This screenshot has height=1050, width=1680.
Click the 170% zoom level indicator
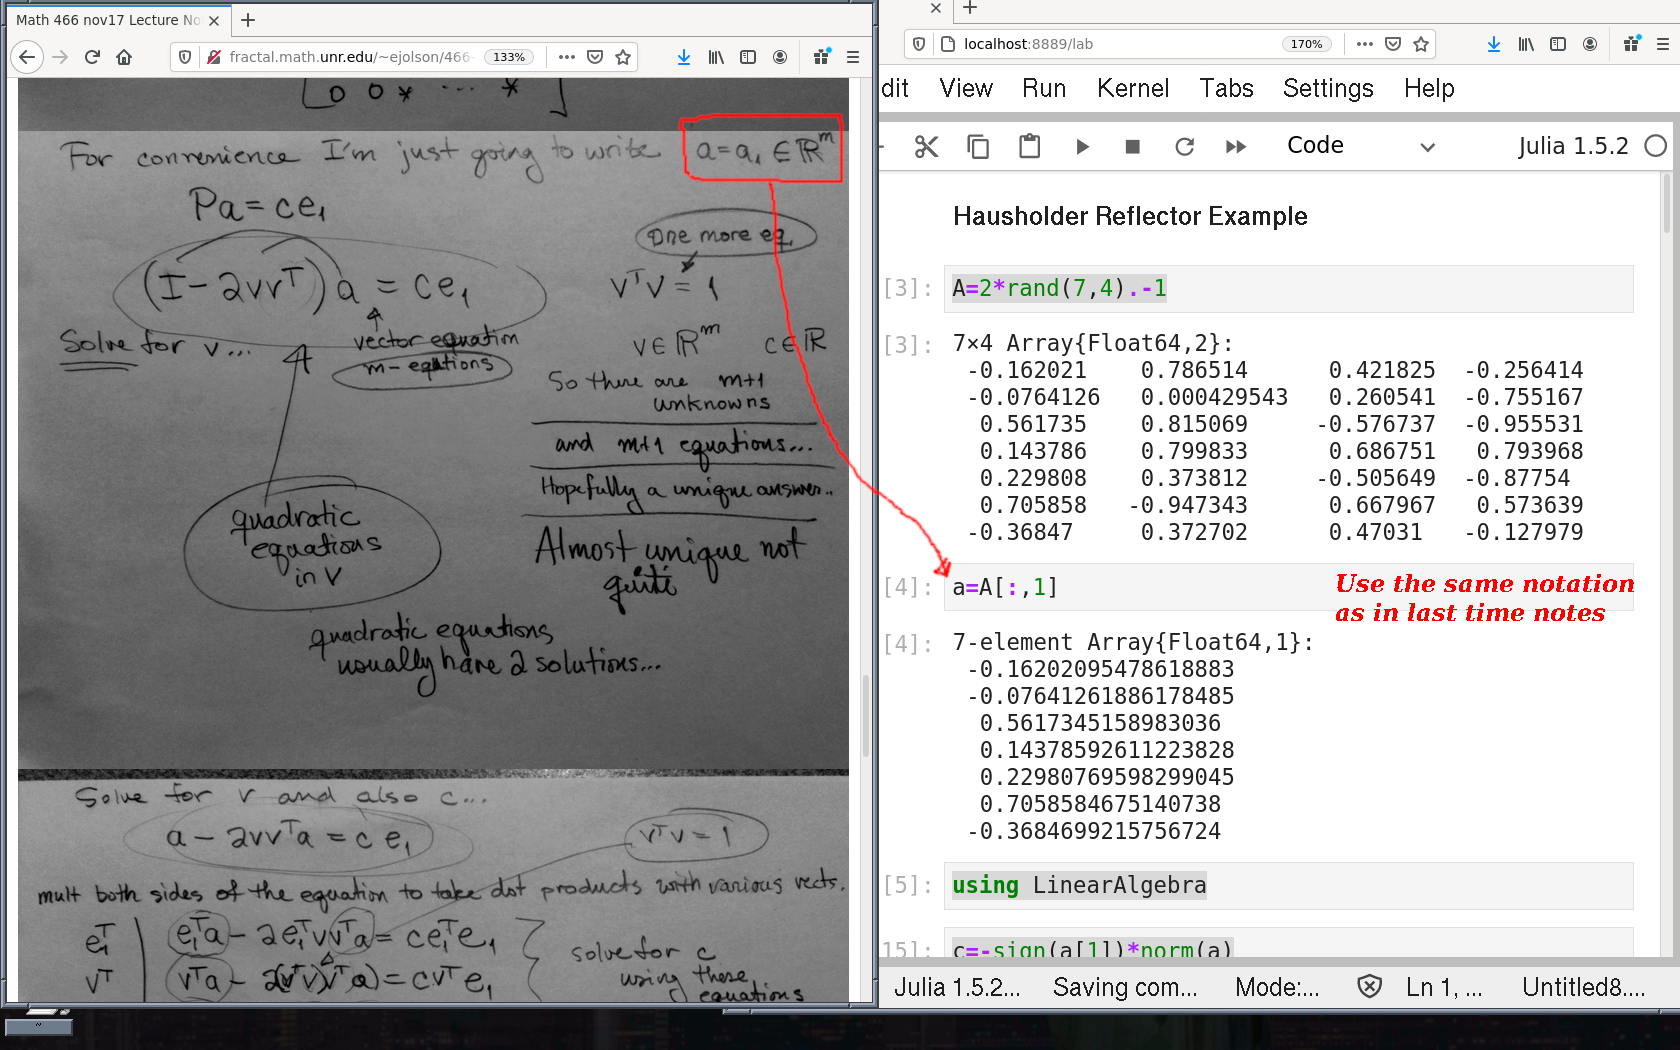[x=1306, y=44]
